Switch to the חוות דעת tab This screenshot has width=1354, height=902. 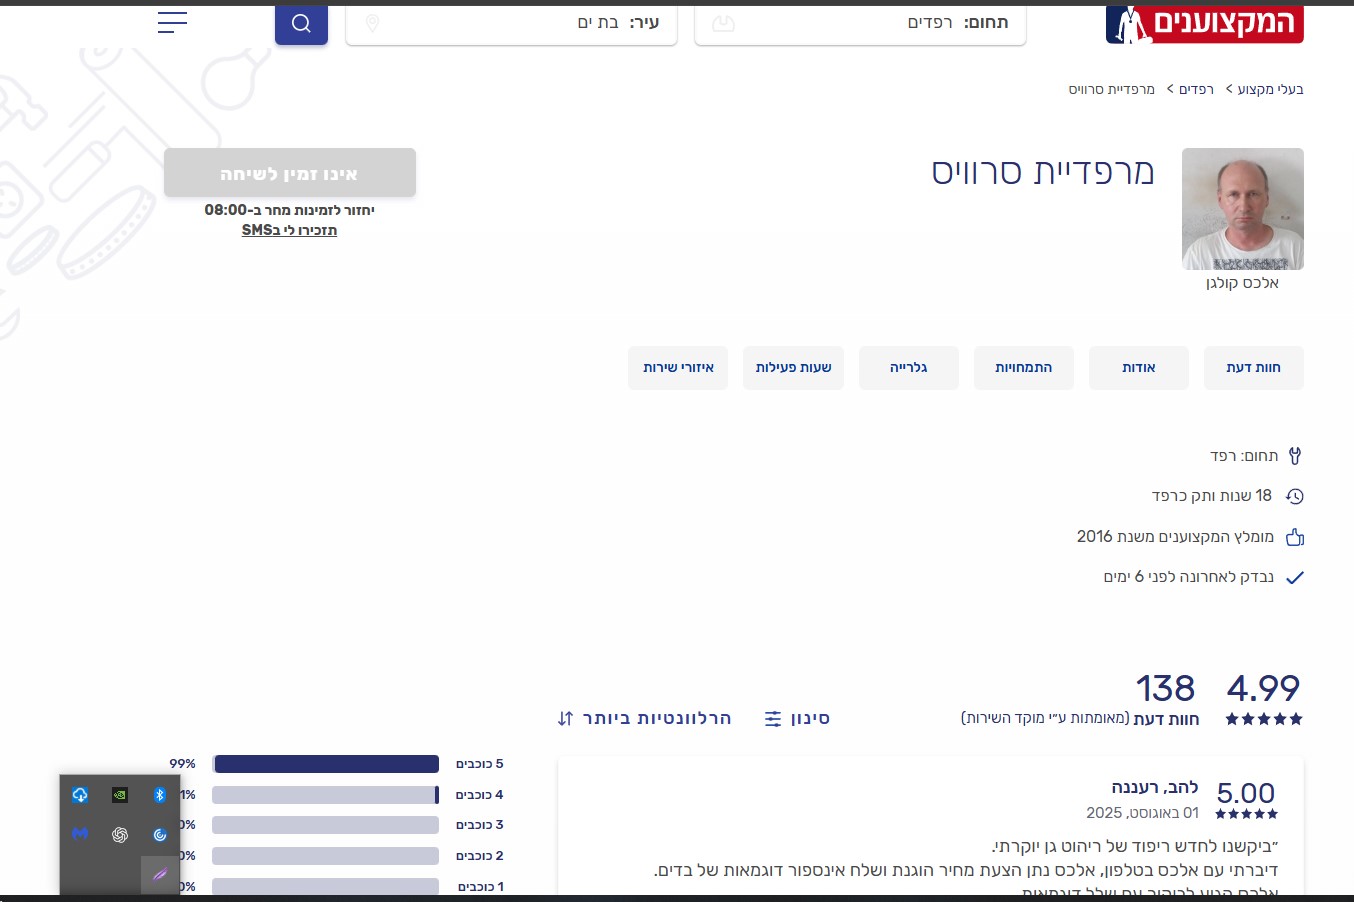(x=1253, y=368)
